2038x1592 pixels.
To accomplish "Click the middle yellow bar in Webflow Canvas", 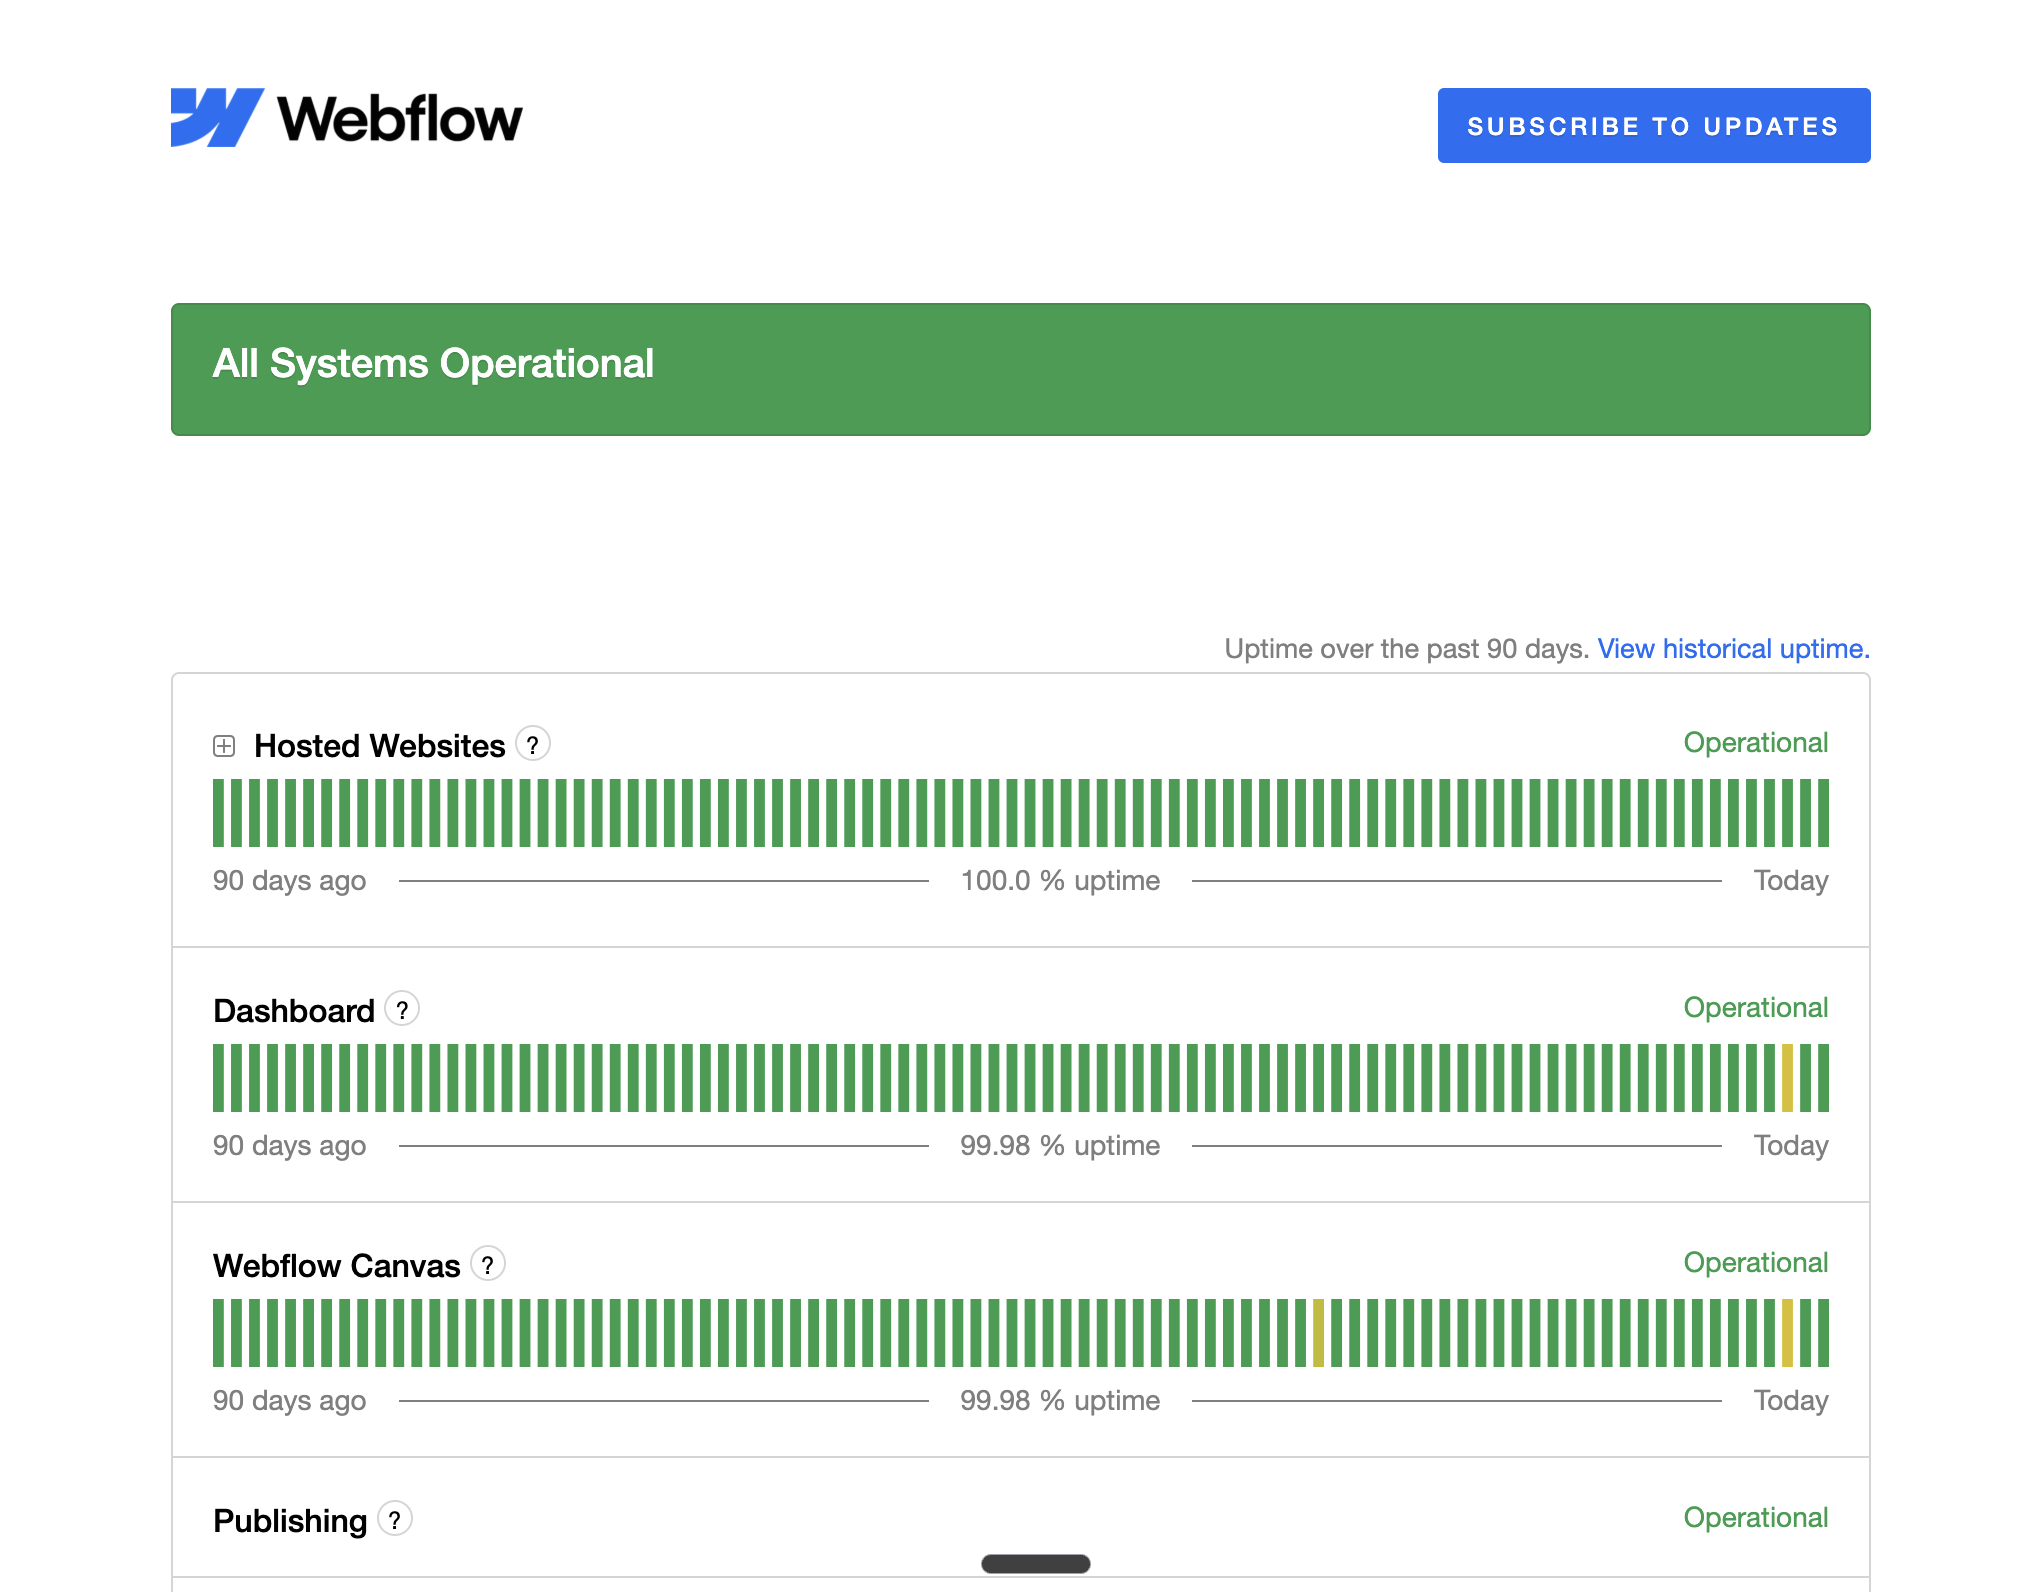I will pos(1318,1333).
